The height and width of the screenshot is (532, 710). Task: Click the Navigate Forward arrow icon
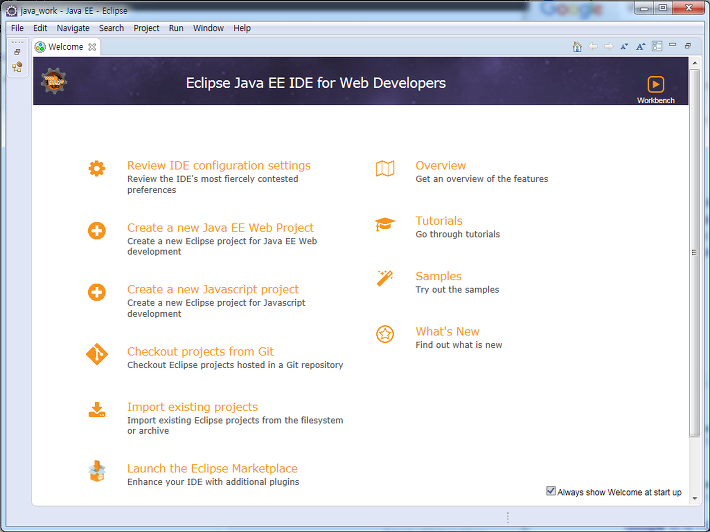[x=609, y=47]
